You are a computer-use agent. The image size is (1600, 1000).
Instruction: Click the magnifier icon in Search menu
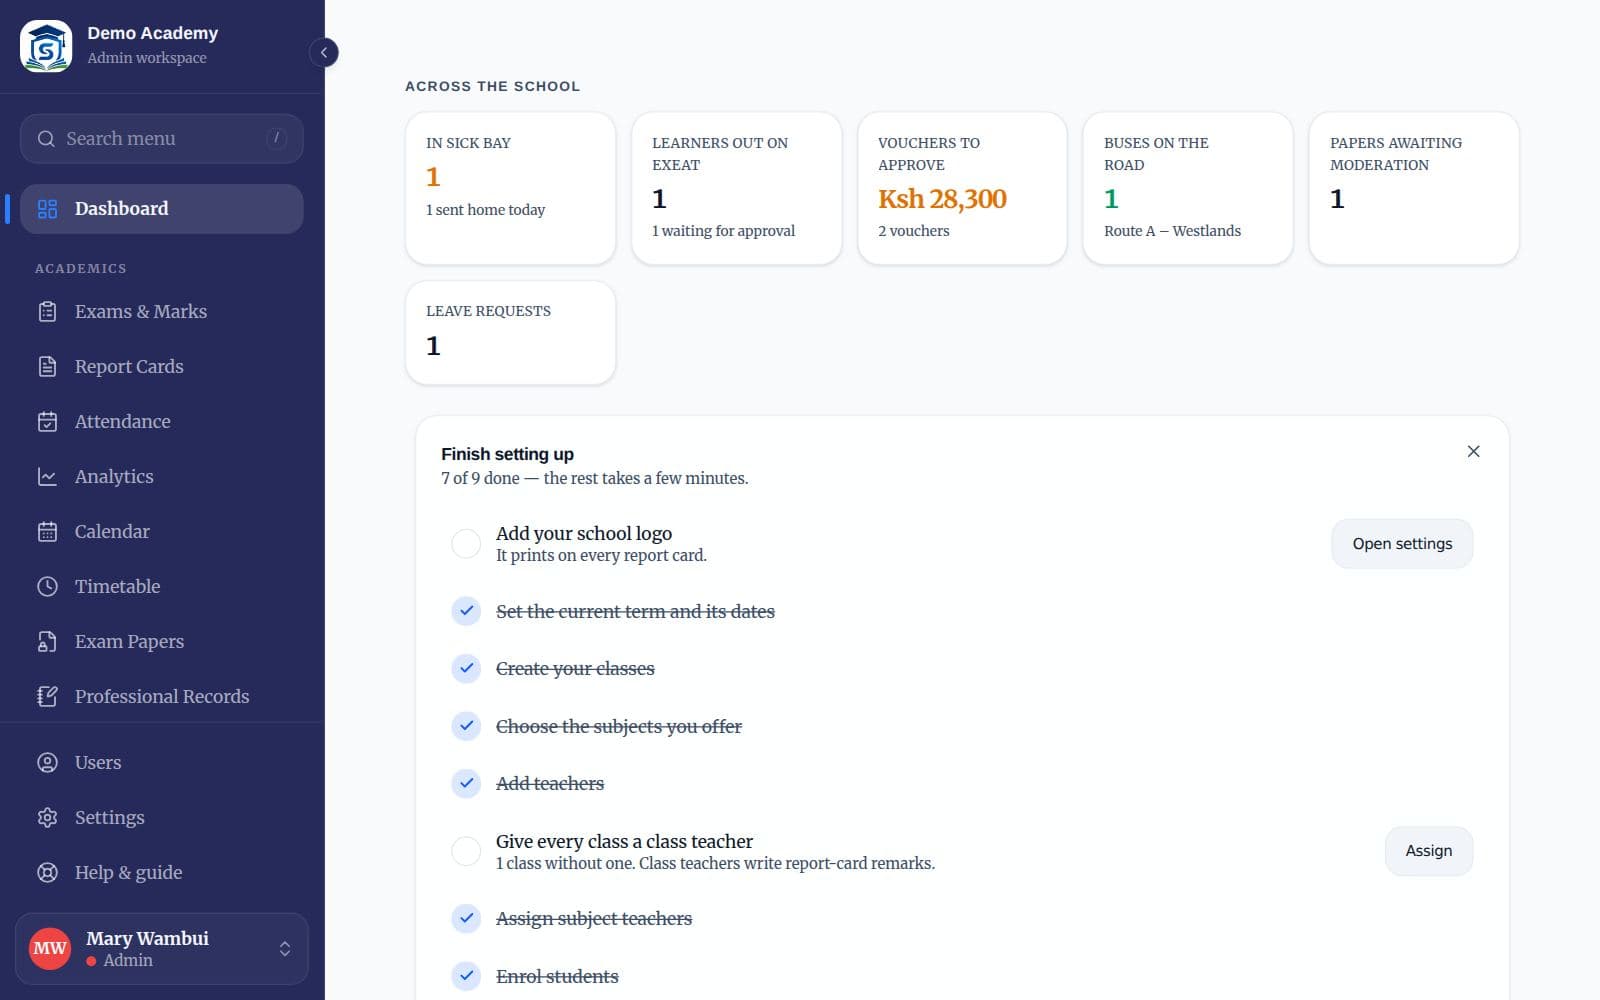(x=46, y=139)
